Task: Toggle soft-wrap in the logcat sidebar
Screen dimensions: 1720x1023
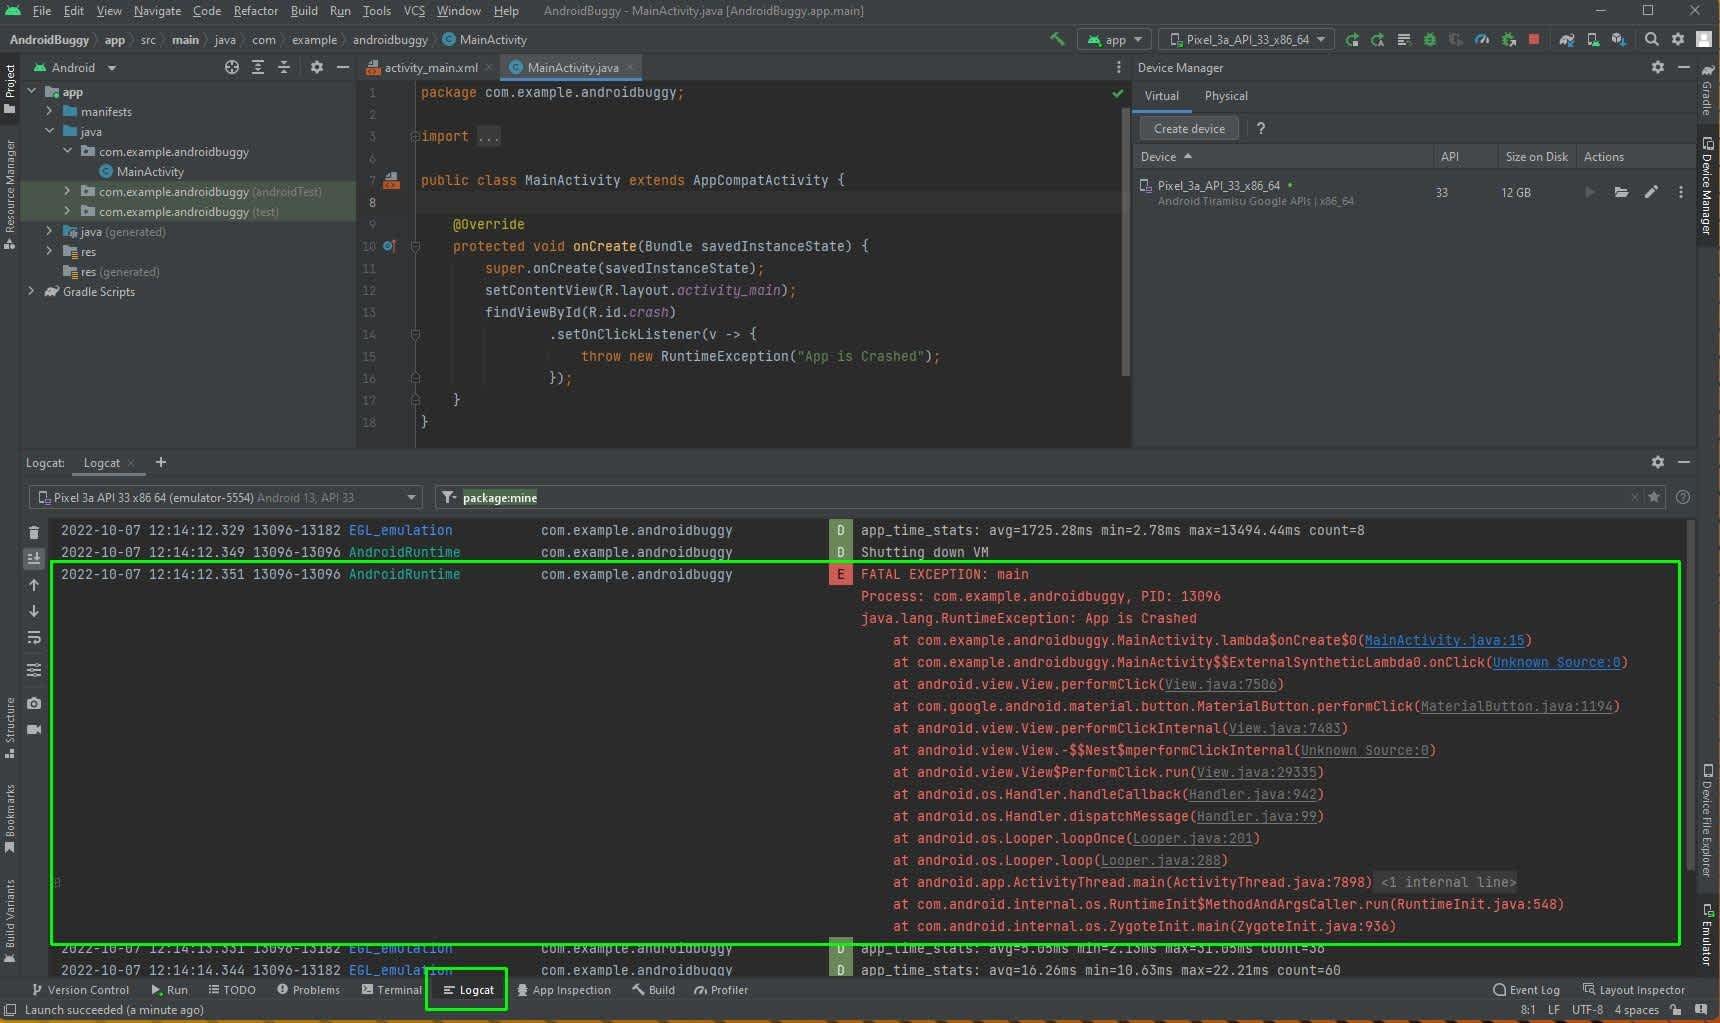Action: point(34,637)
